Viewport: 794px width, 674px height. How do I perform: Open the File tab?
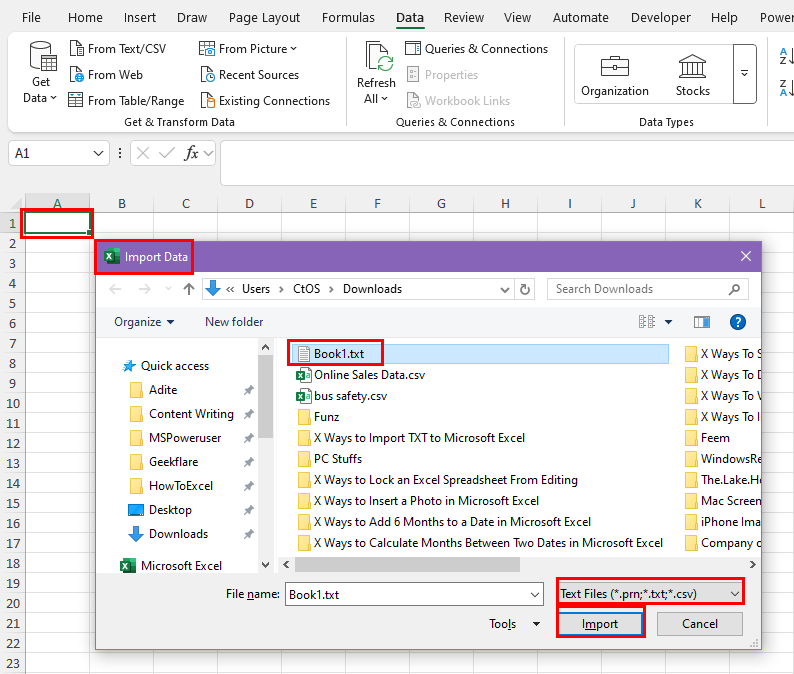coord(31,18)
